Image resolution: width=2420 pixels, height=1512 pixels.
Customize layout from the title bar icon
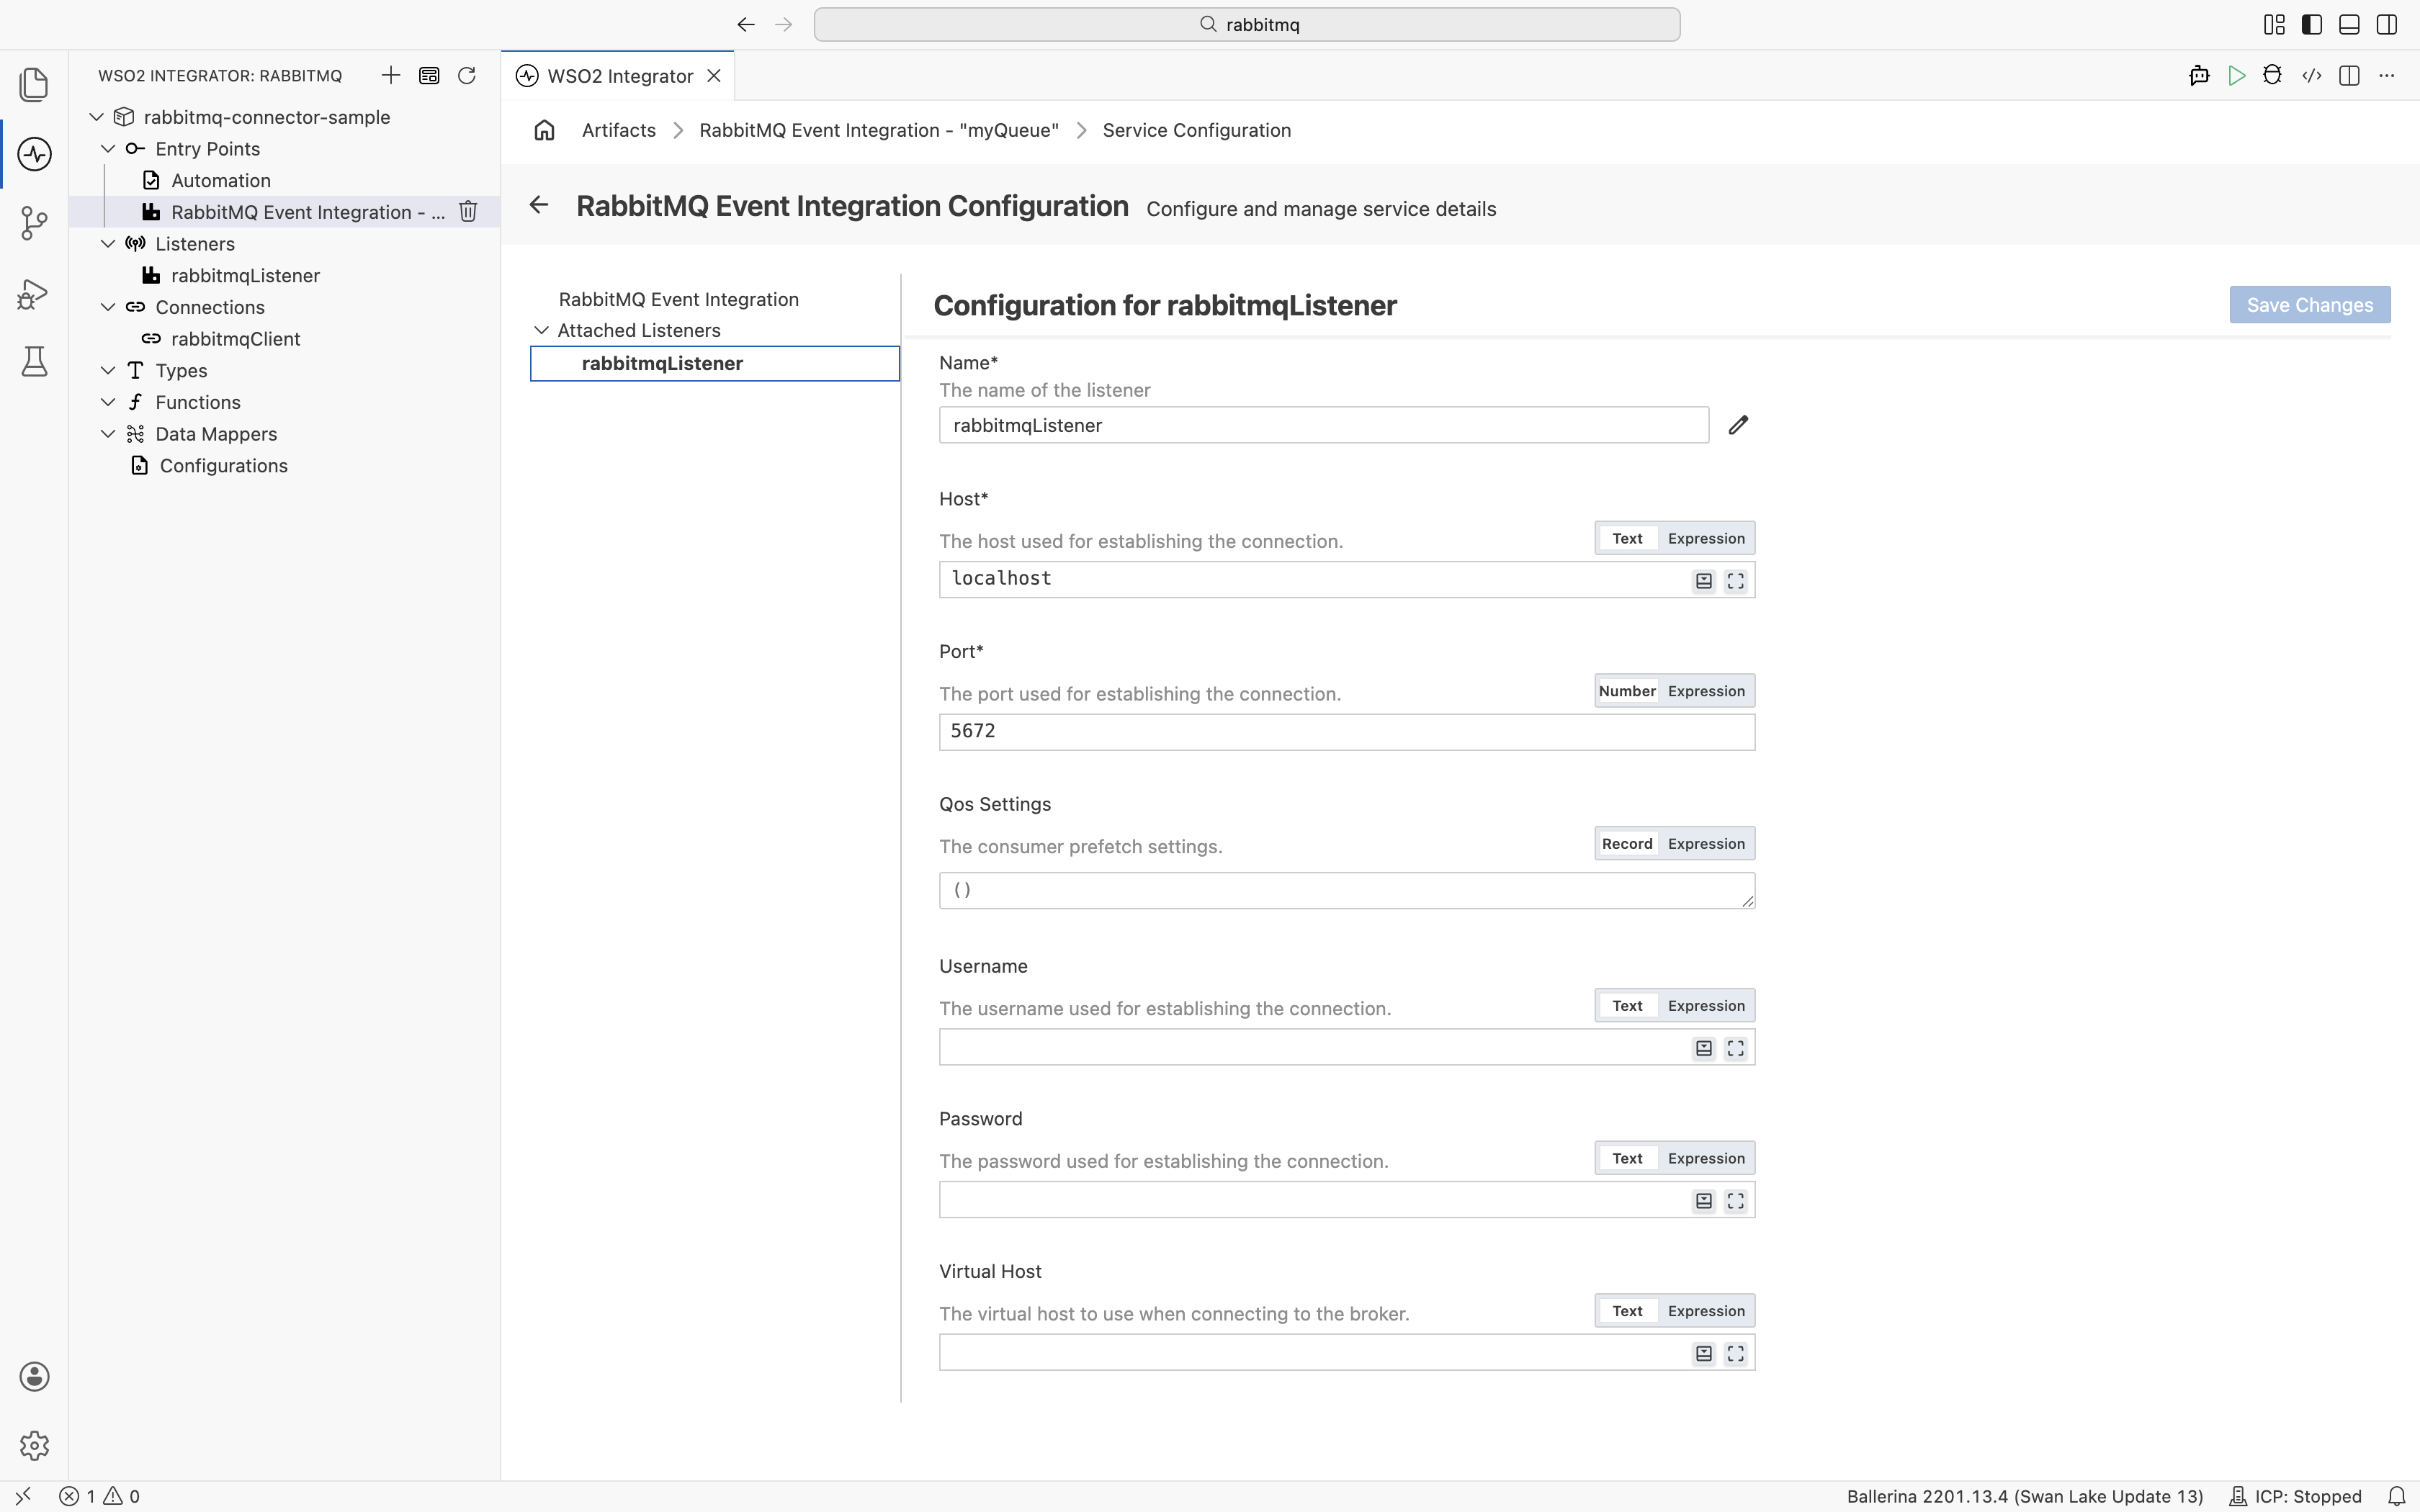click(x=2274, y=25)
